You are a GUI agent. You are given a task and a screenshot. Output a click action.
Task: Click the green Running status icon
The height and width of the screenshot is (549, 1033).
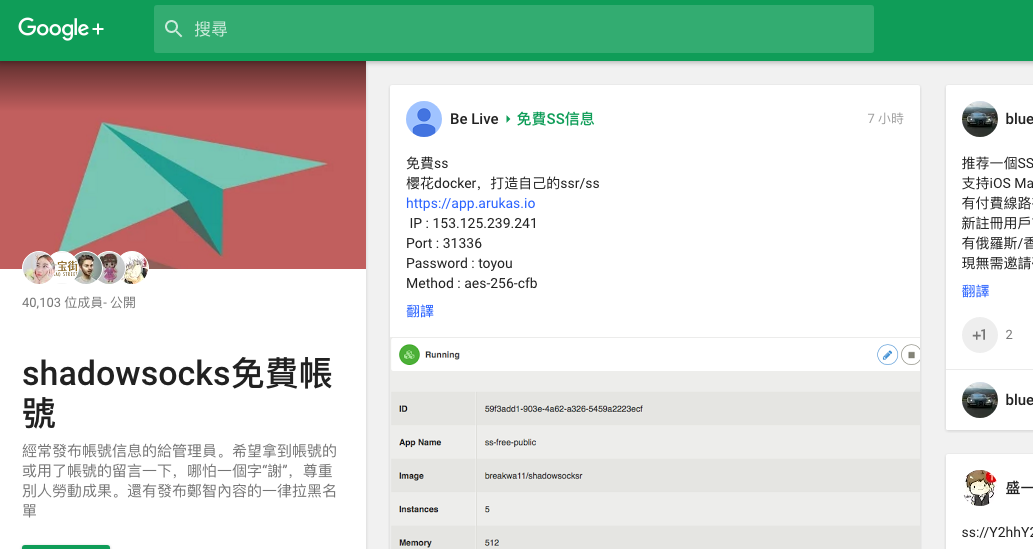tap(409, 355)
